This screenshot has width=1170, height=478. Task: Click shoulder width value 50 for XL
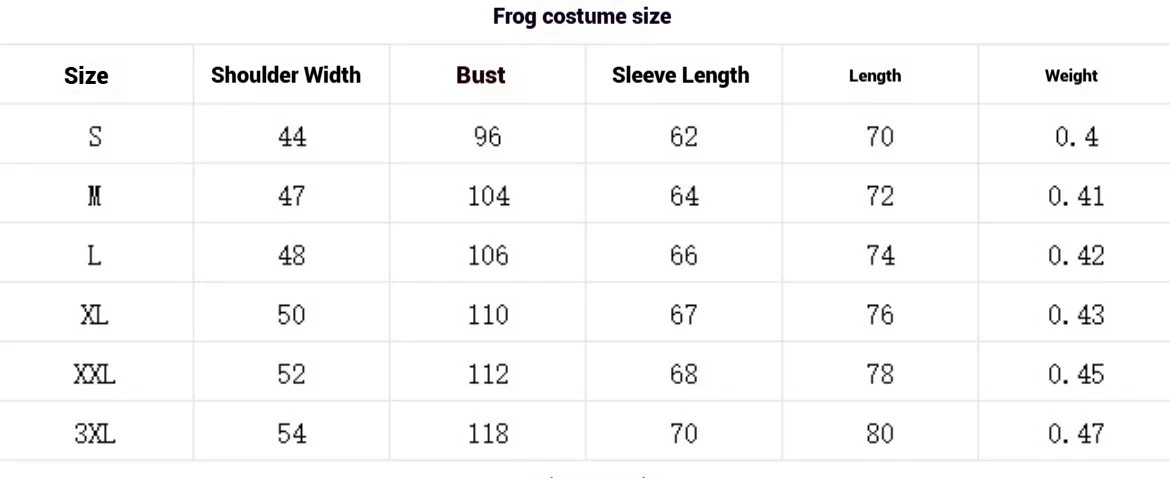pyautogui.click(x=292, y=315)
